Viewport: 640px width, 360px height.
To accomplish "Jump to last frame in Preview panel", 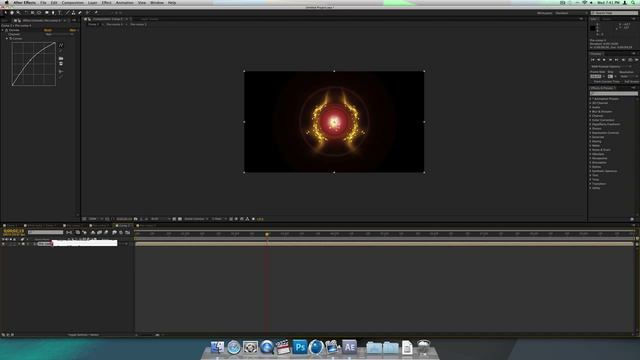I will 616,60.
